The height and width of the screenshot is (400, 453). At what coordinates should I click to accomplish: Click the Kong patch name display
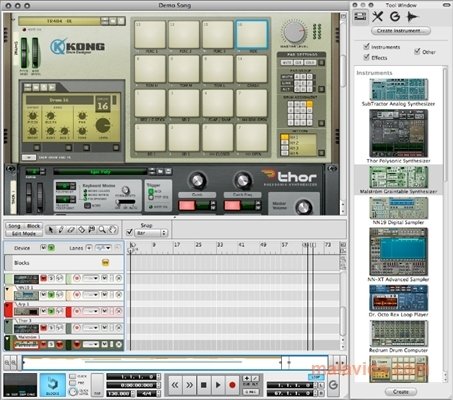pos(59,21)
